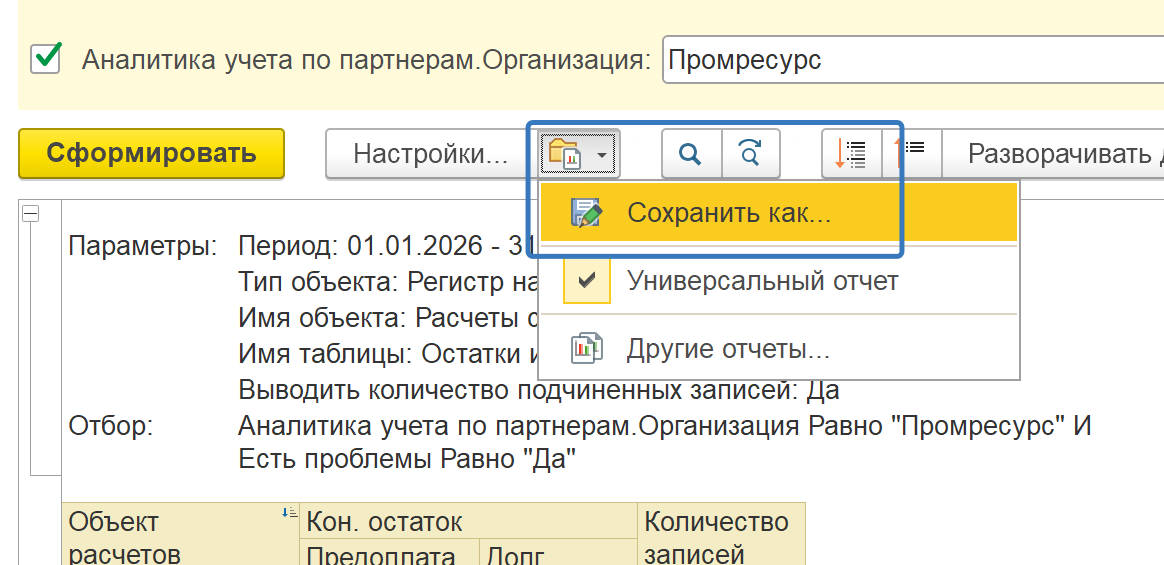Click the Другие отчеты chart icon
1164x565 pixels.
pyautogui.click(x=586, y=349)
